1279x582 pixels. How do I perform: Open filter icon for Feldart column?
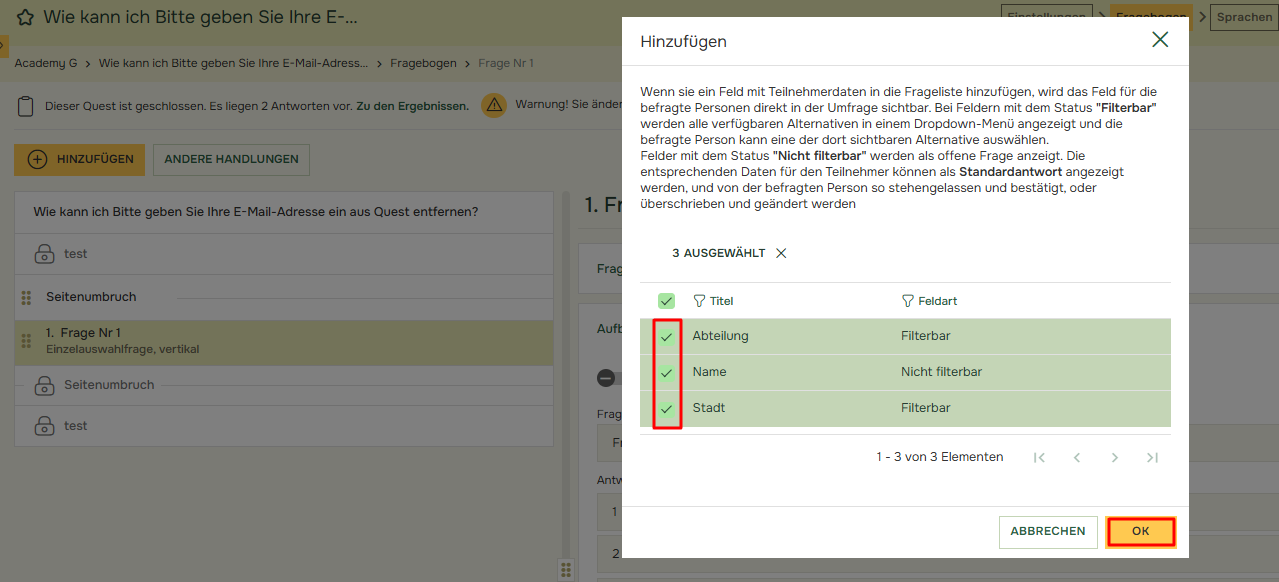(907, 301)
